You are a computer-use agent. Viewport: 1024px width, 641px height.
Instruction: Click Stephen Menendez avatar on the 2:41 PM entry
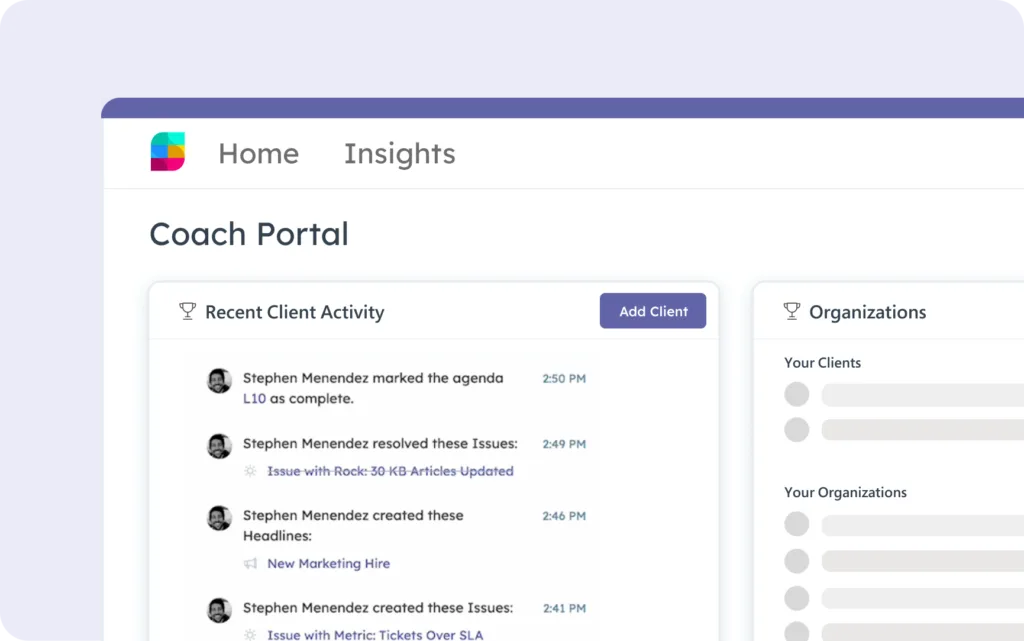coord(219,609)
